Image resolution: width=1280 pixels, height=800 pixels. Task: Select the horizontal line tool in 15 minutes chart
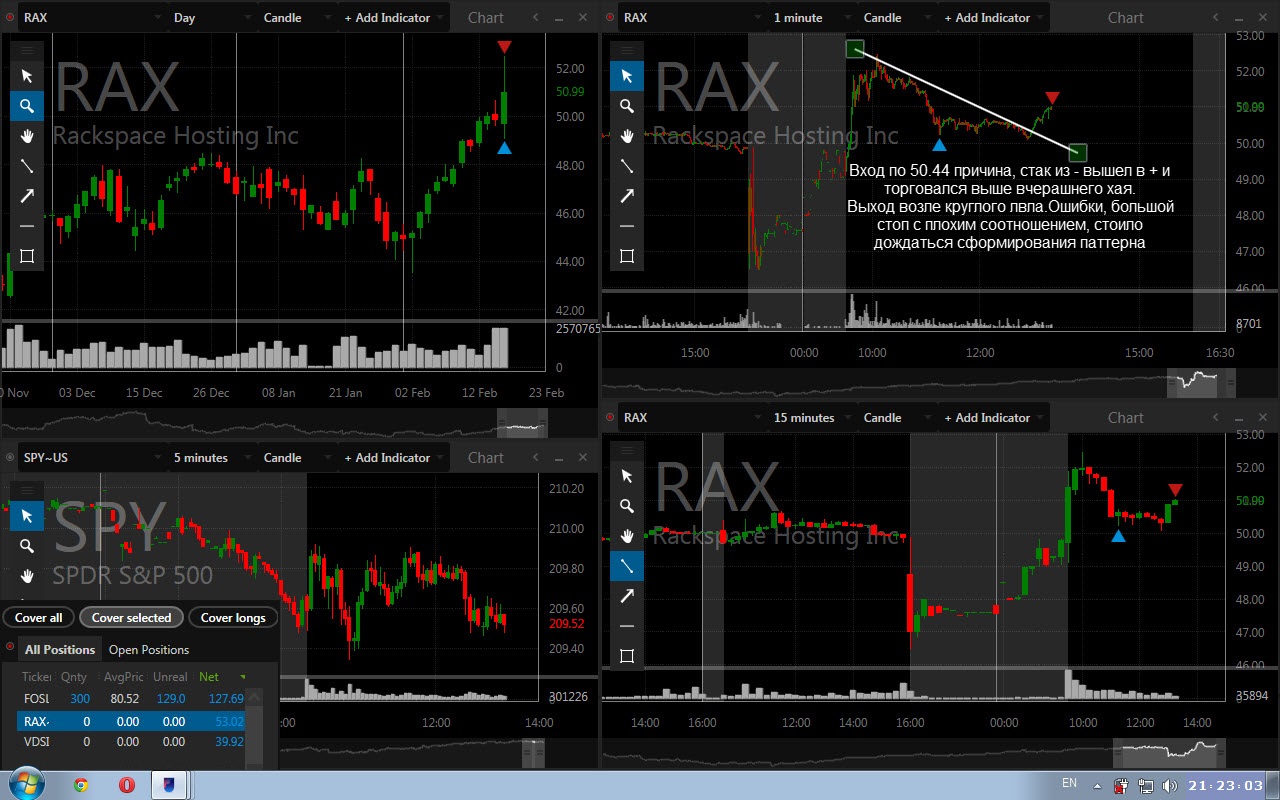click(627, 626)
